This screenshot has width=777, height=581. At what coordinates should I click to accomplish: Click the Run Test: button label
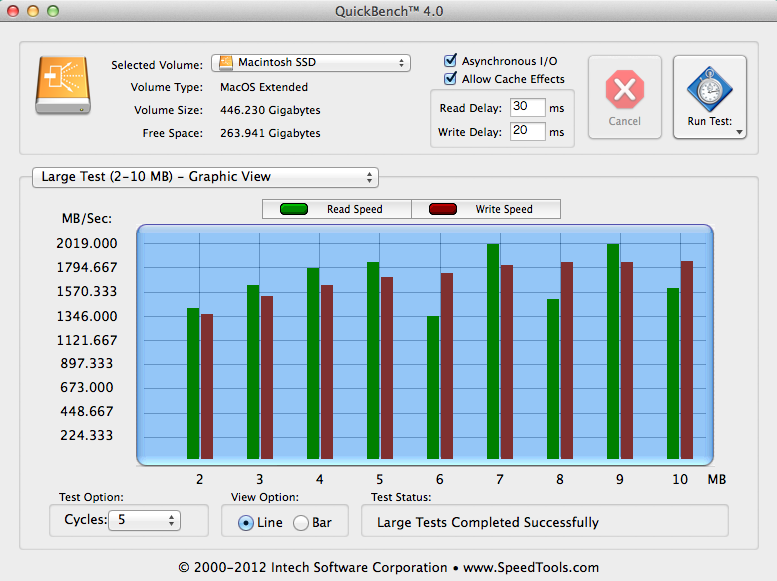710,121
